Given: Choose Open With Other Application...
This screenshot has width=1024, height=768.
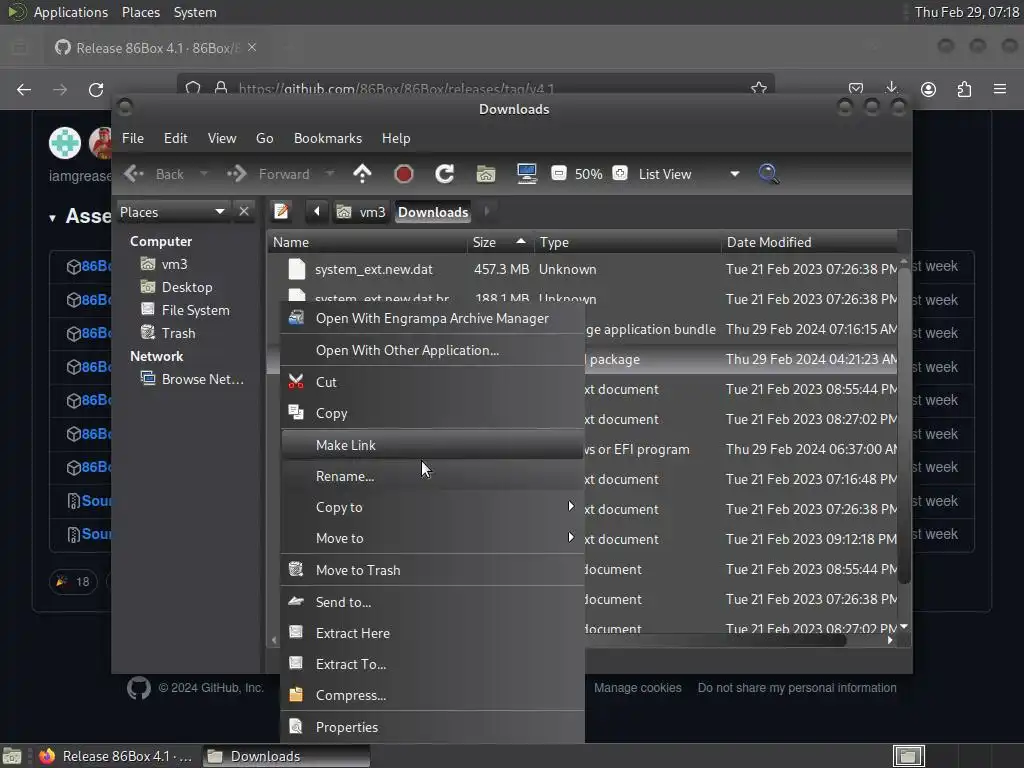Looking at the screenshot, I should [432, 350].
